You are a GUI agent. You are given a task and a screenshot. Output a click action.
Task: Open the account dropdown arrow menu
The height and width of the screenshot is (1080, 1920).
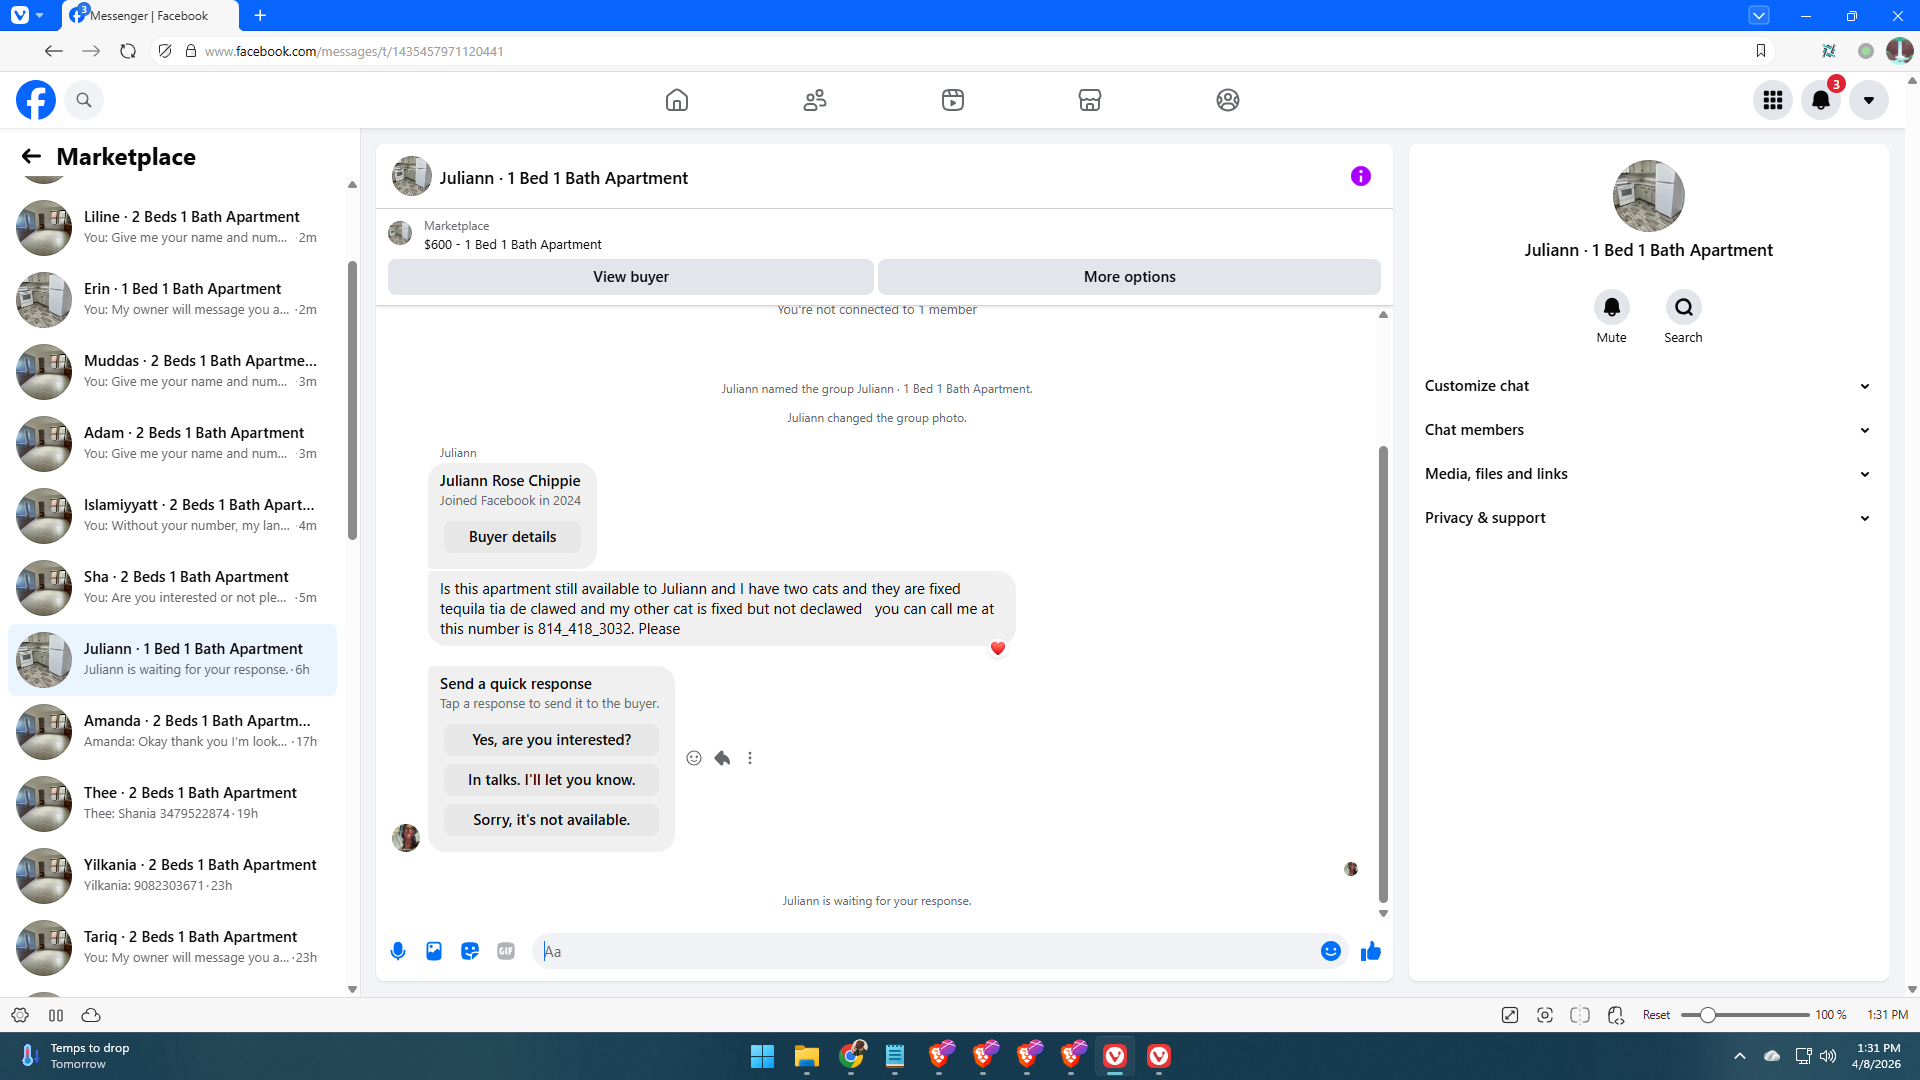tap(1868, 100)
